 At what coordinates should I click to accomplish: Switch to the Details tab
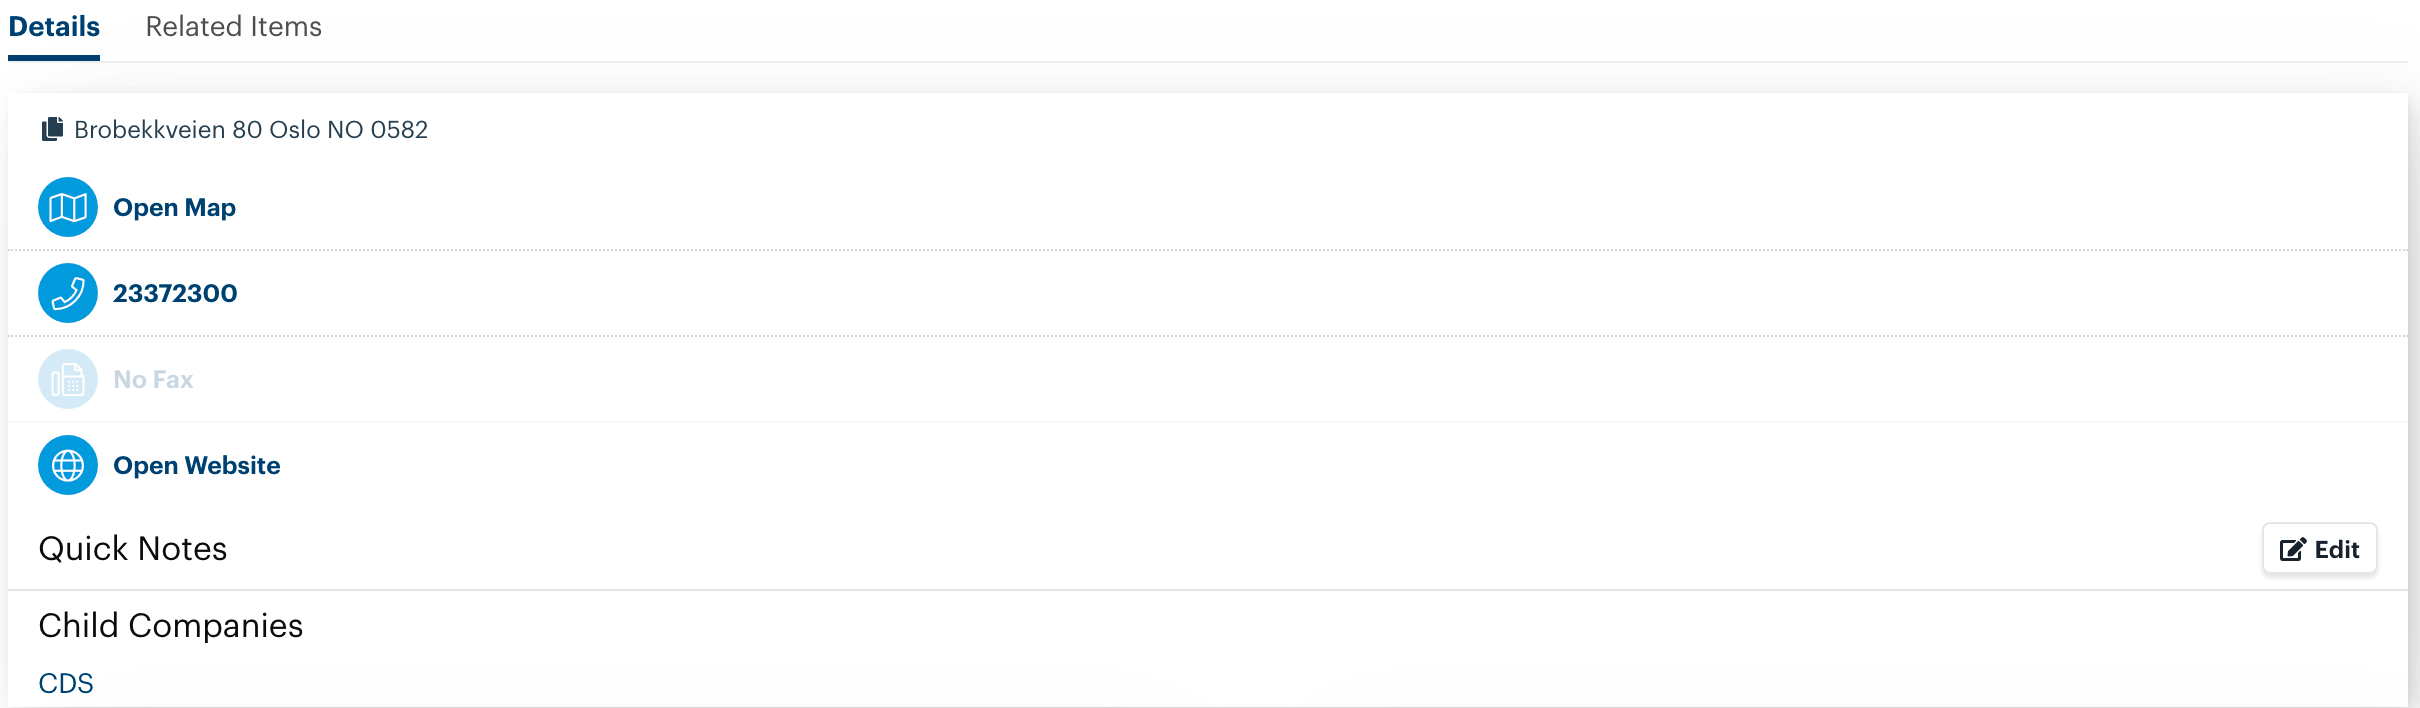tap(54, 27)
